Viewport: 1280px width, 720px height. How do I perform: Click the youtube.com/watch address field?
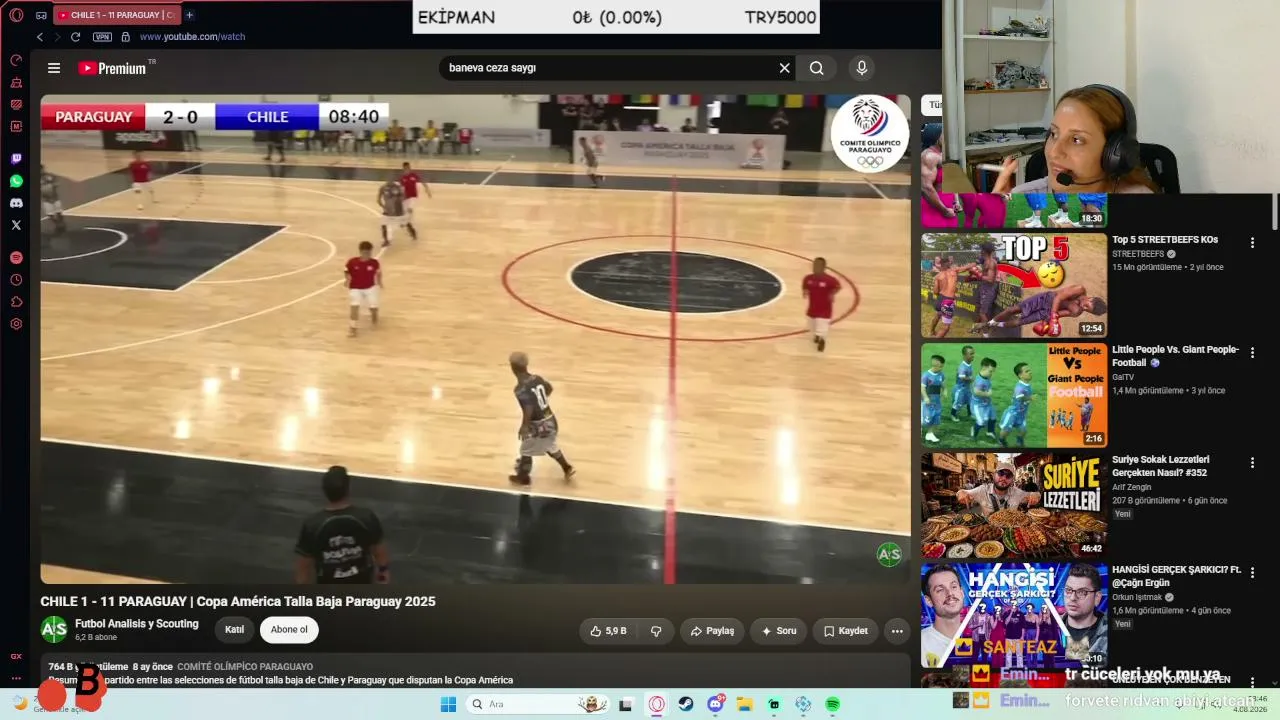coord(192,37)
